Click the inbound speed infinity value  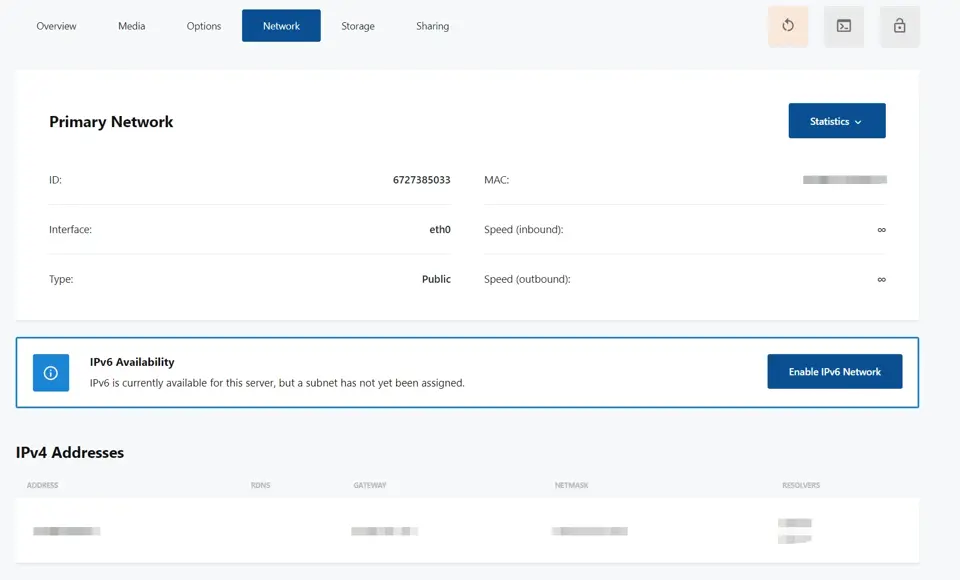click(x=882, y=230)
